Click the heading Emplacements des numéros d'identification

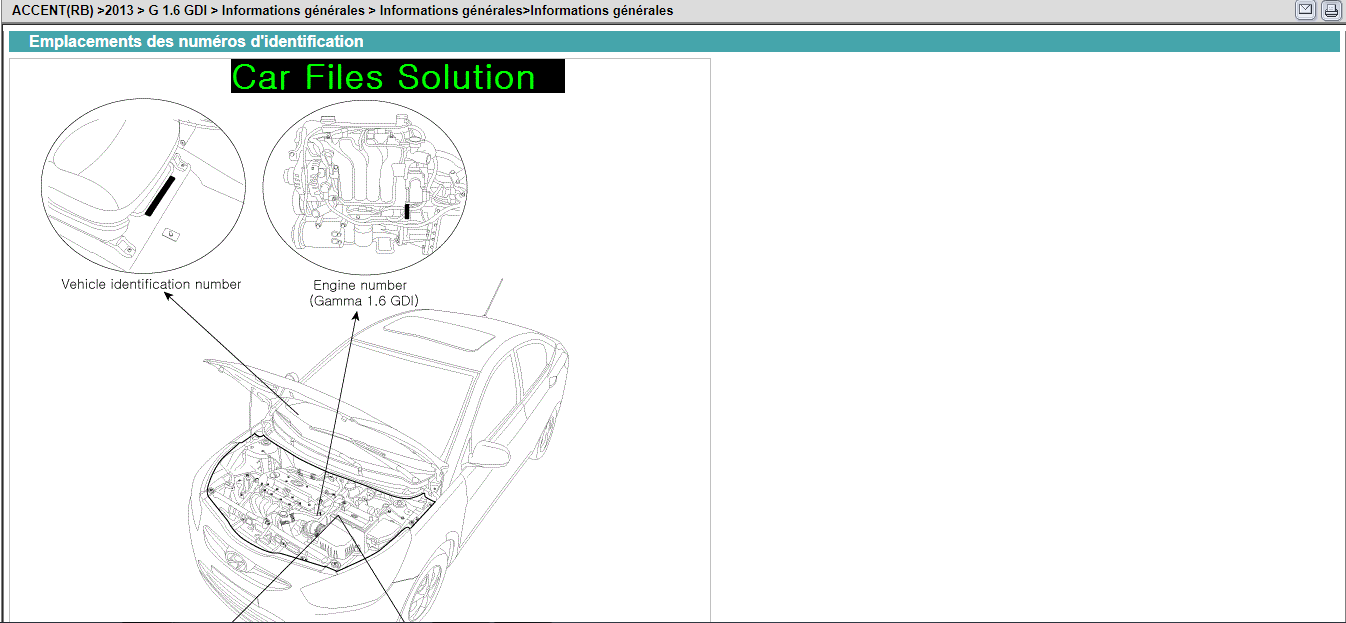(x=196, y=42)
